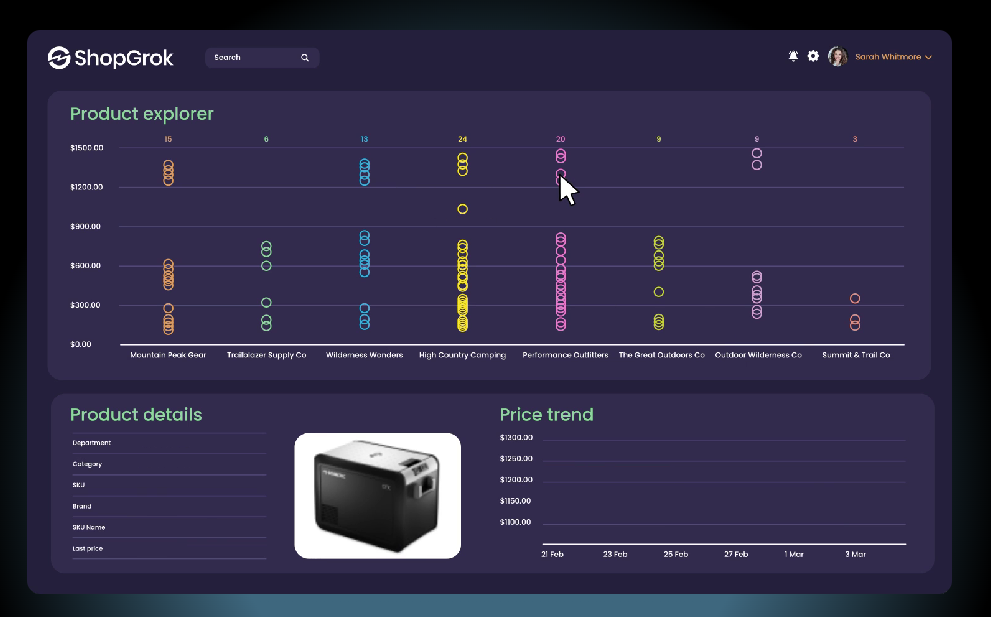Screen dimensions: 991x617
Task: Click the cooler product image thumbnail
Action: pos(377,496)
